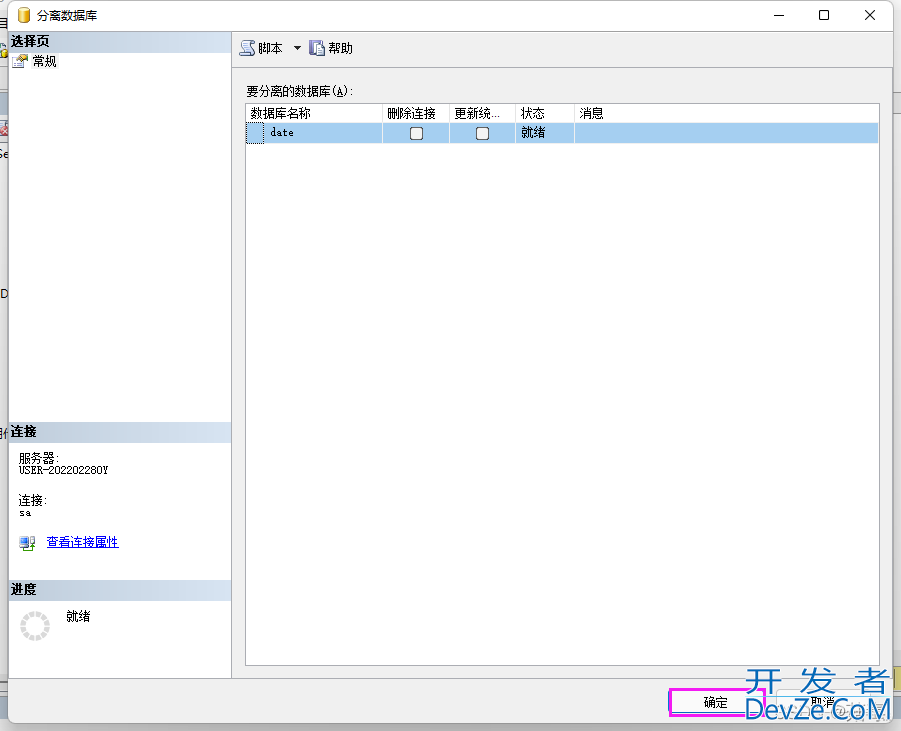Maximize the 分离数据库 window
901x731 pixels.
(823, 16)
